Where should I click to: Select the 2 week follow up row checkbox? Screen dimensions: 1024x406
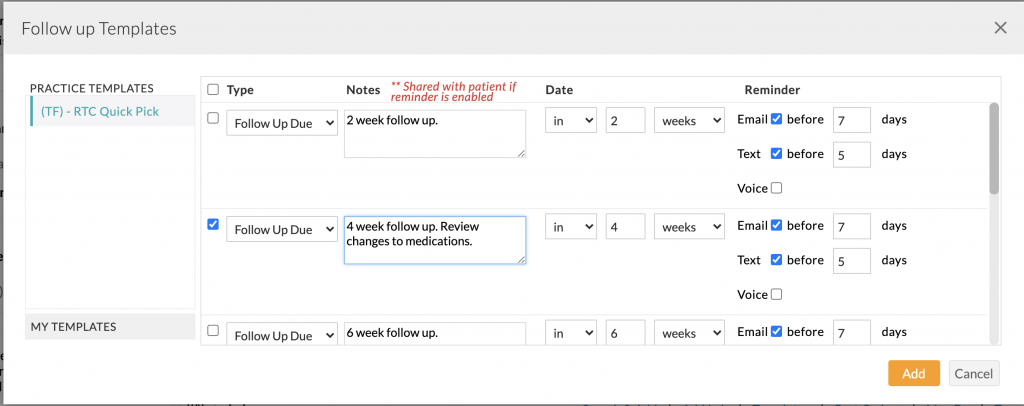tap(212, 118)
